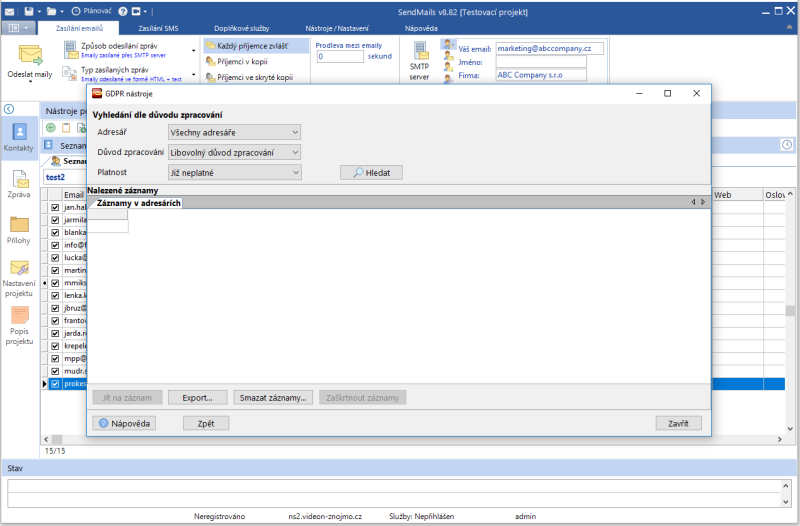Click the Odeslat maily envelope icon
This screenshot has height=526, width=800.
pos(29,55)
